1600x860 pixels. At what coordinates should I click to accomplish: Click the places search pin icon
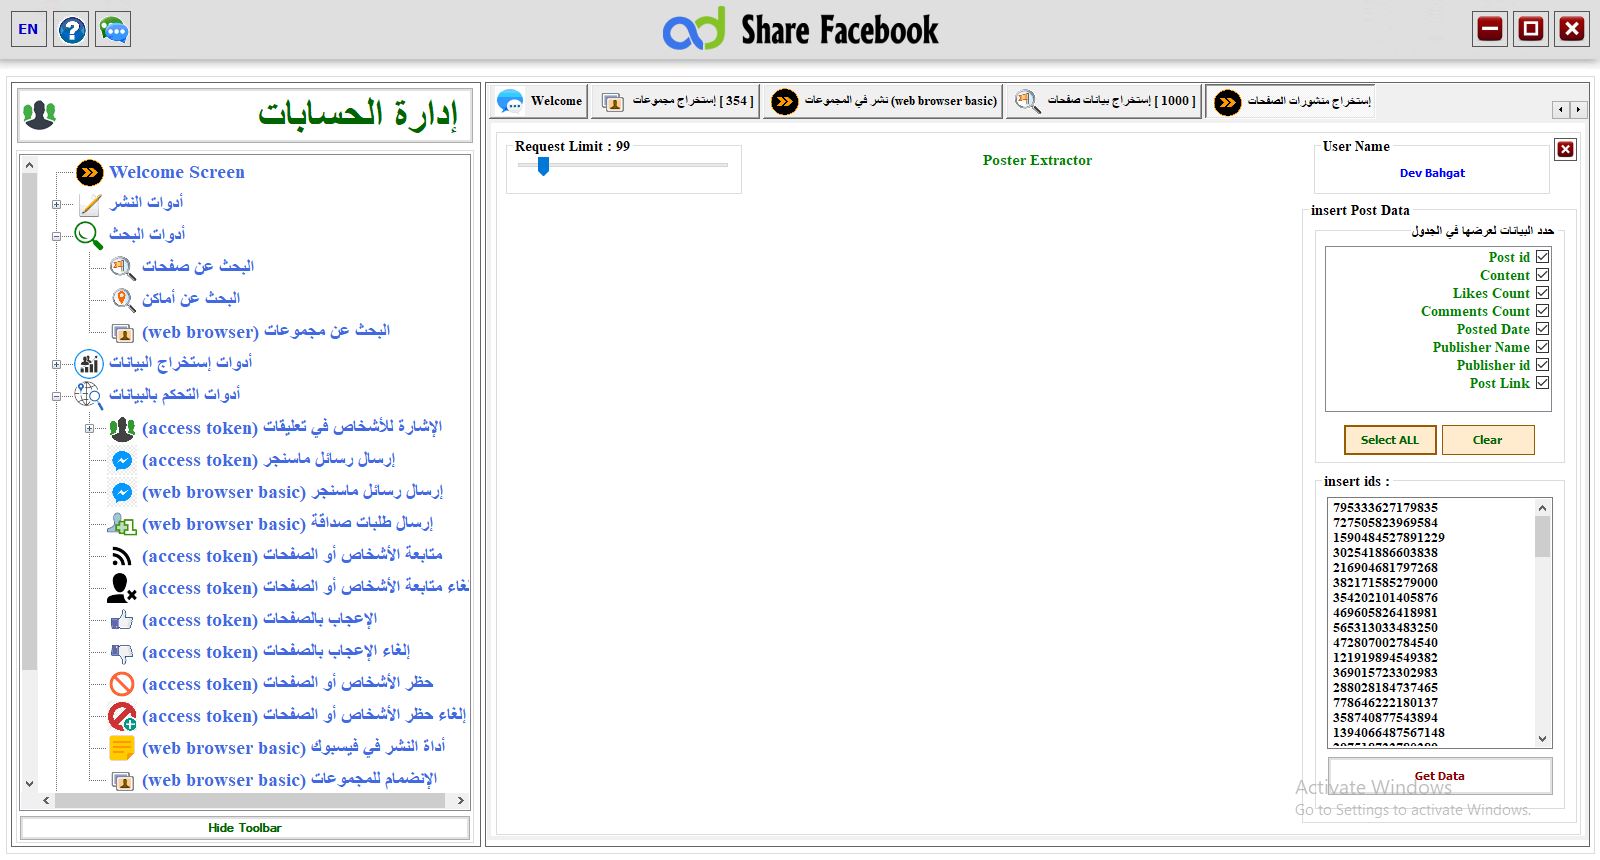(x=122, y=300)
